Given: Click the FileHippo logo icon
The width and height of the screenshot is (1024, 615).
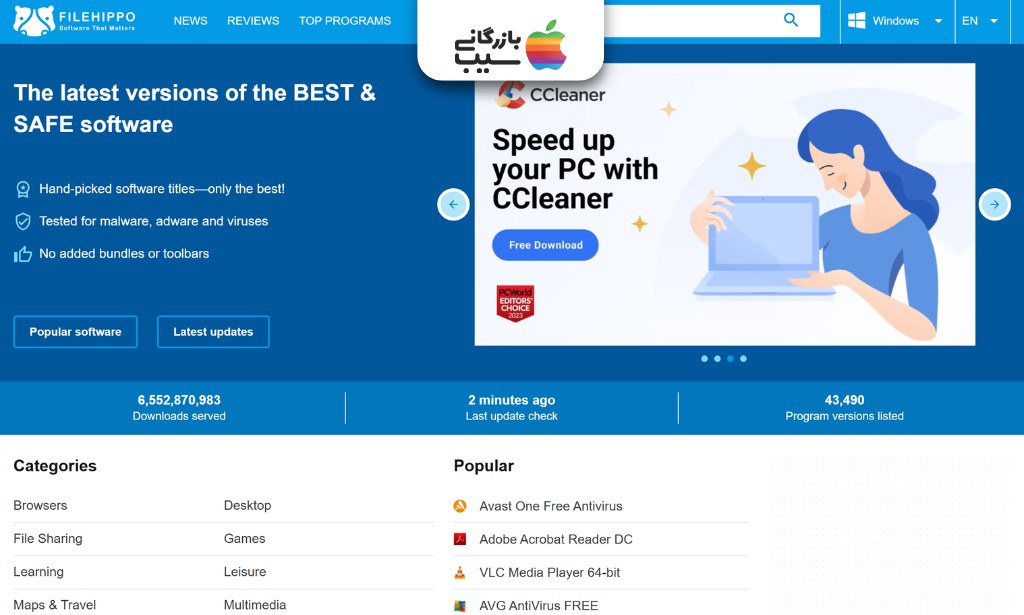Looking at the screenshot, I should click(33, 20).
